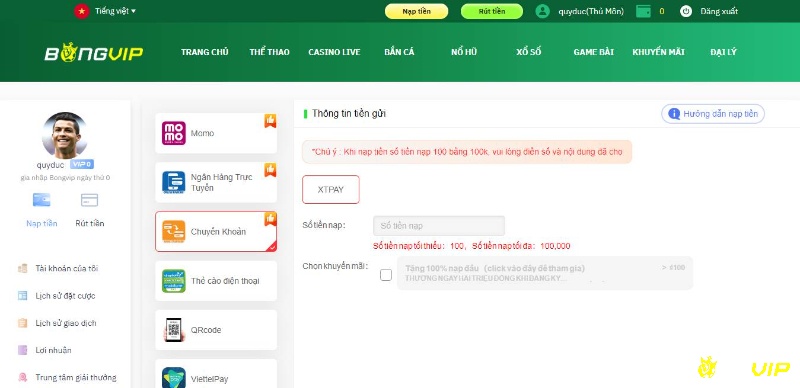
Task: Click the info icon in Hướng dẫn button
Action: coord(674,114)
